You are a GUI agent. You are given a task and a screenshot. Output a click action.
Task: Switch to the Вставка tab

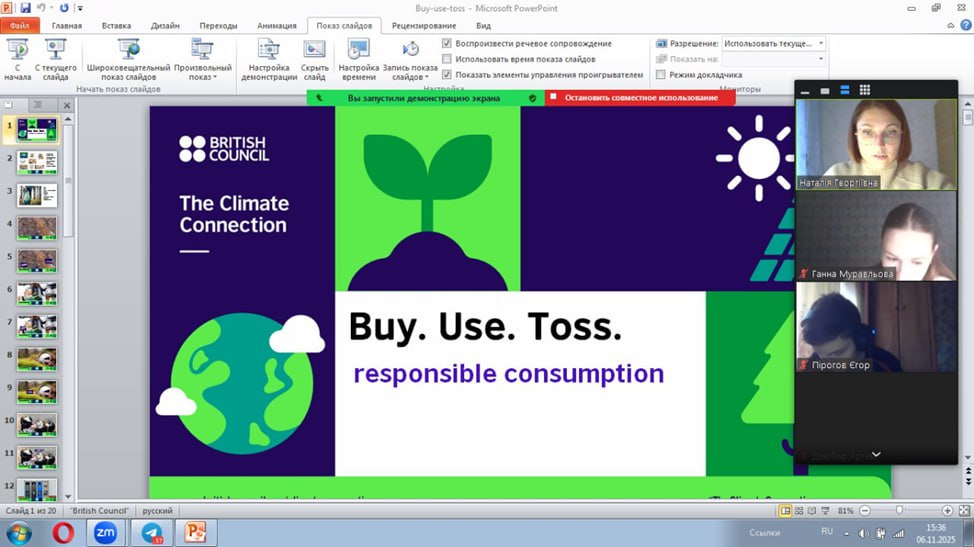click(116, 25)
